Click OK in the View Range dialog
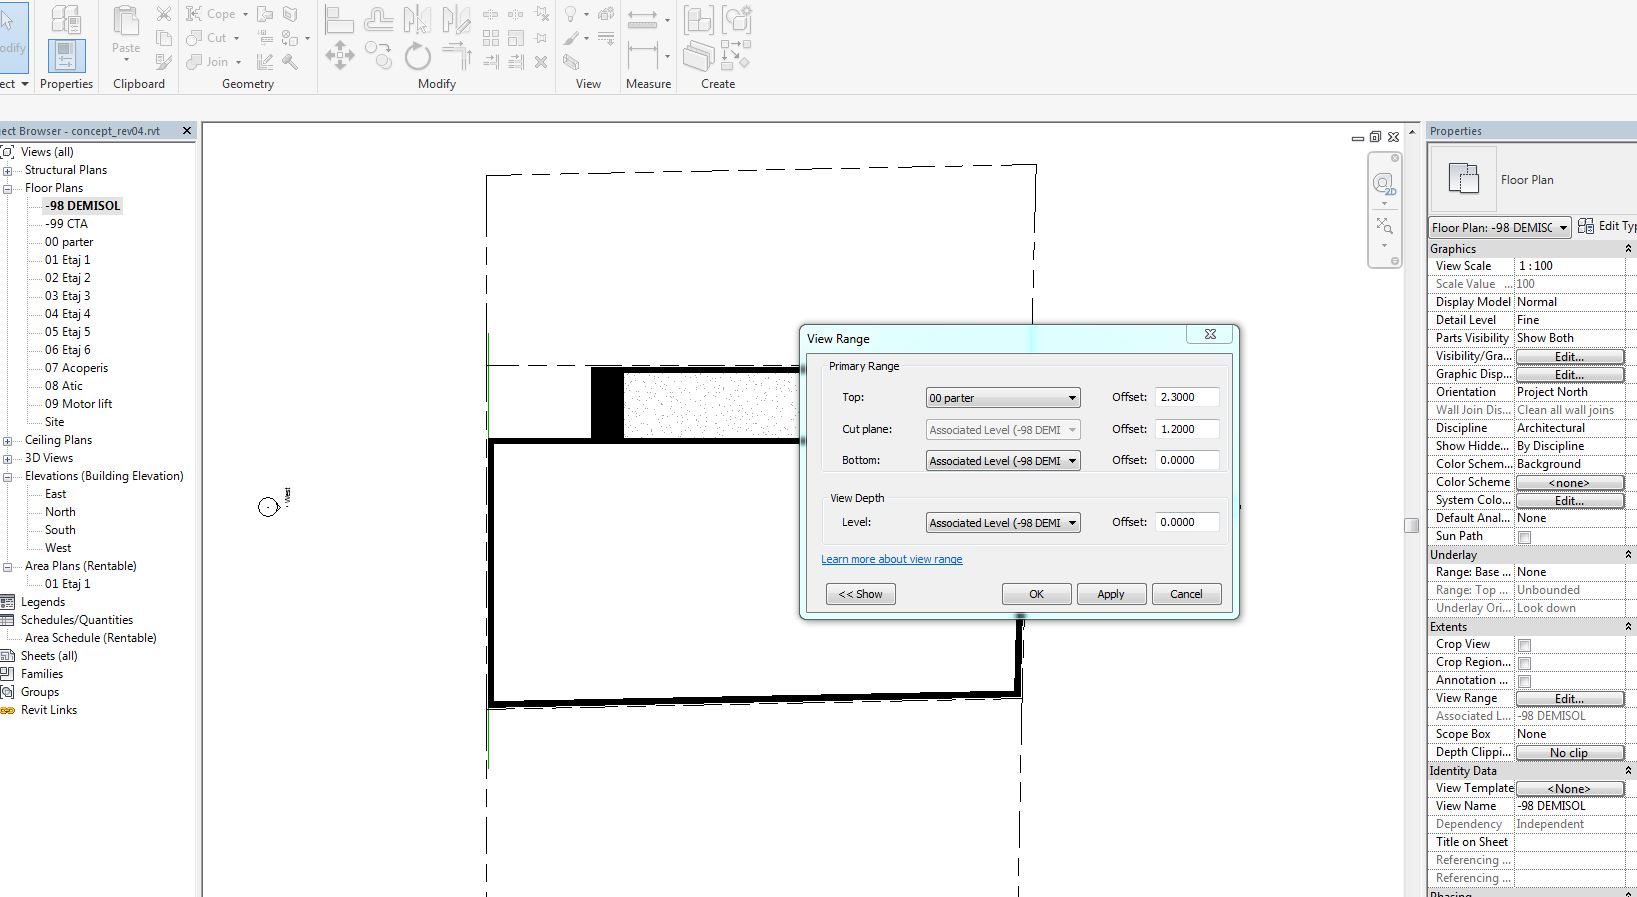1637x897 pixels. 1037,594
